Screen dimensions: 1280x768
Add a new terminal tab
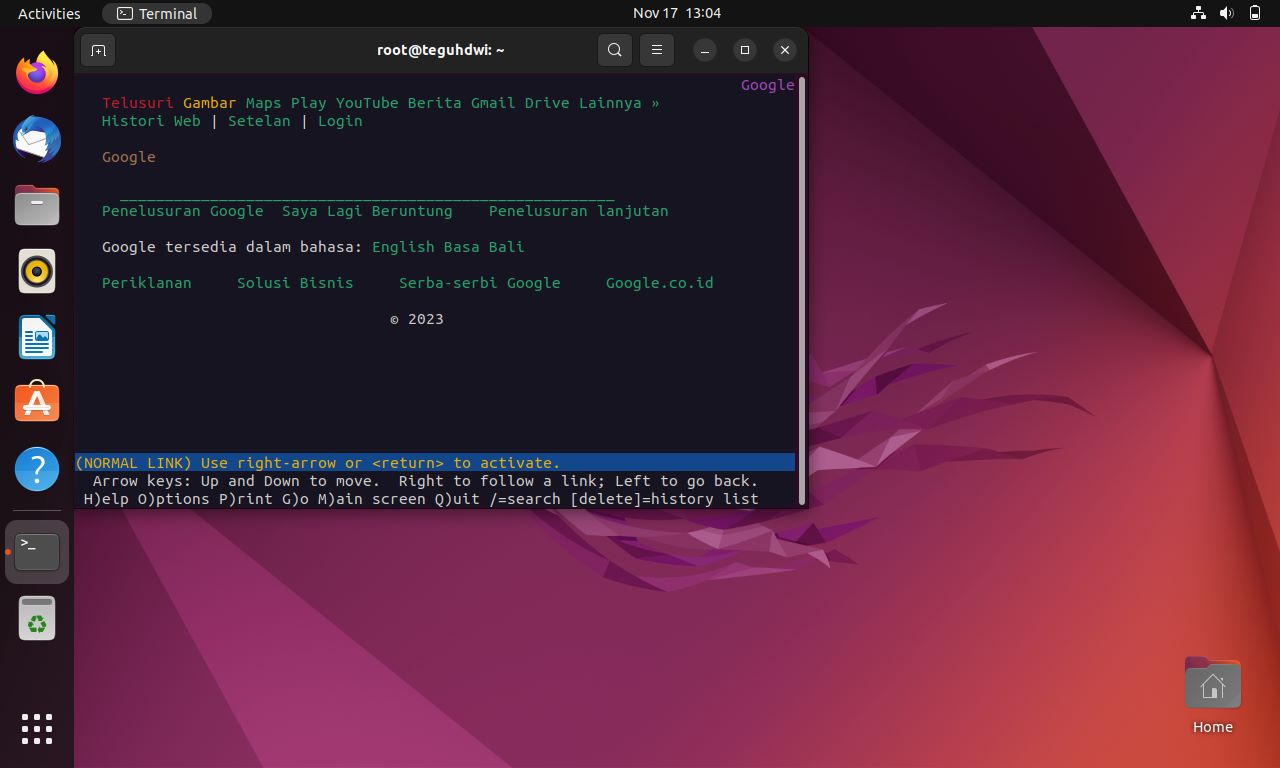pos(98,50)
